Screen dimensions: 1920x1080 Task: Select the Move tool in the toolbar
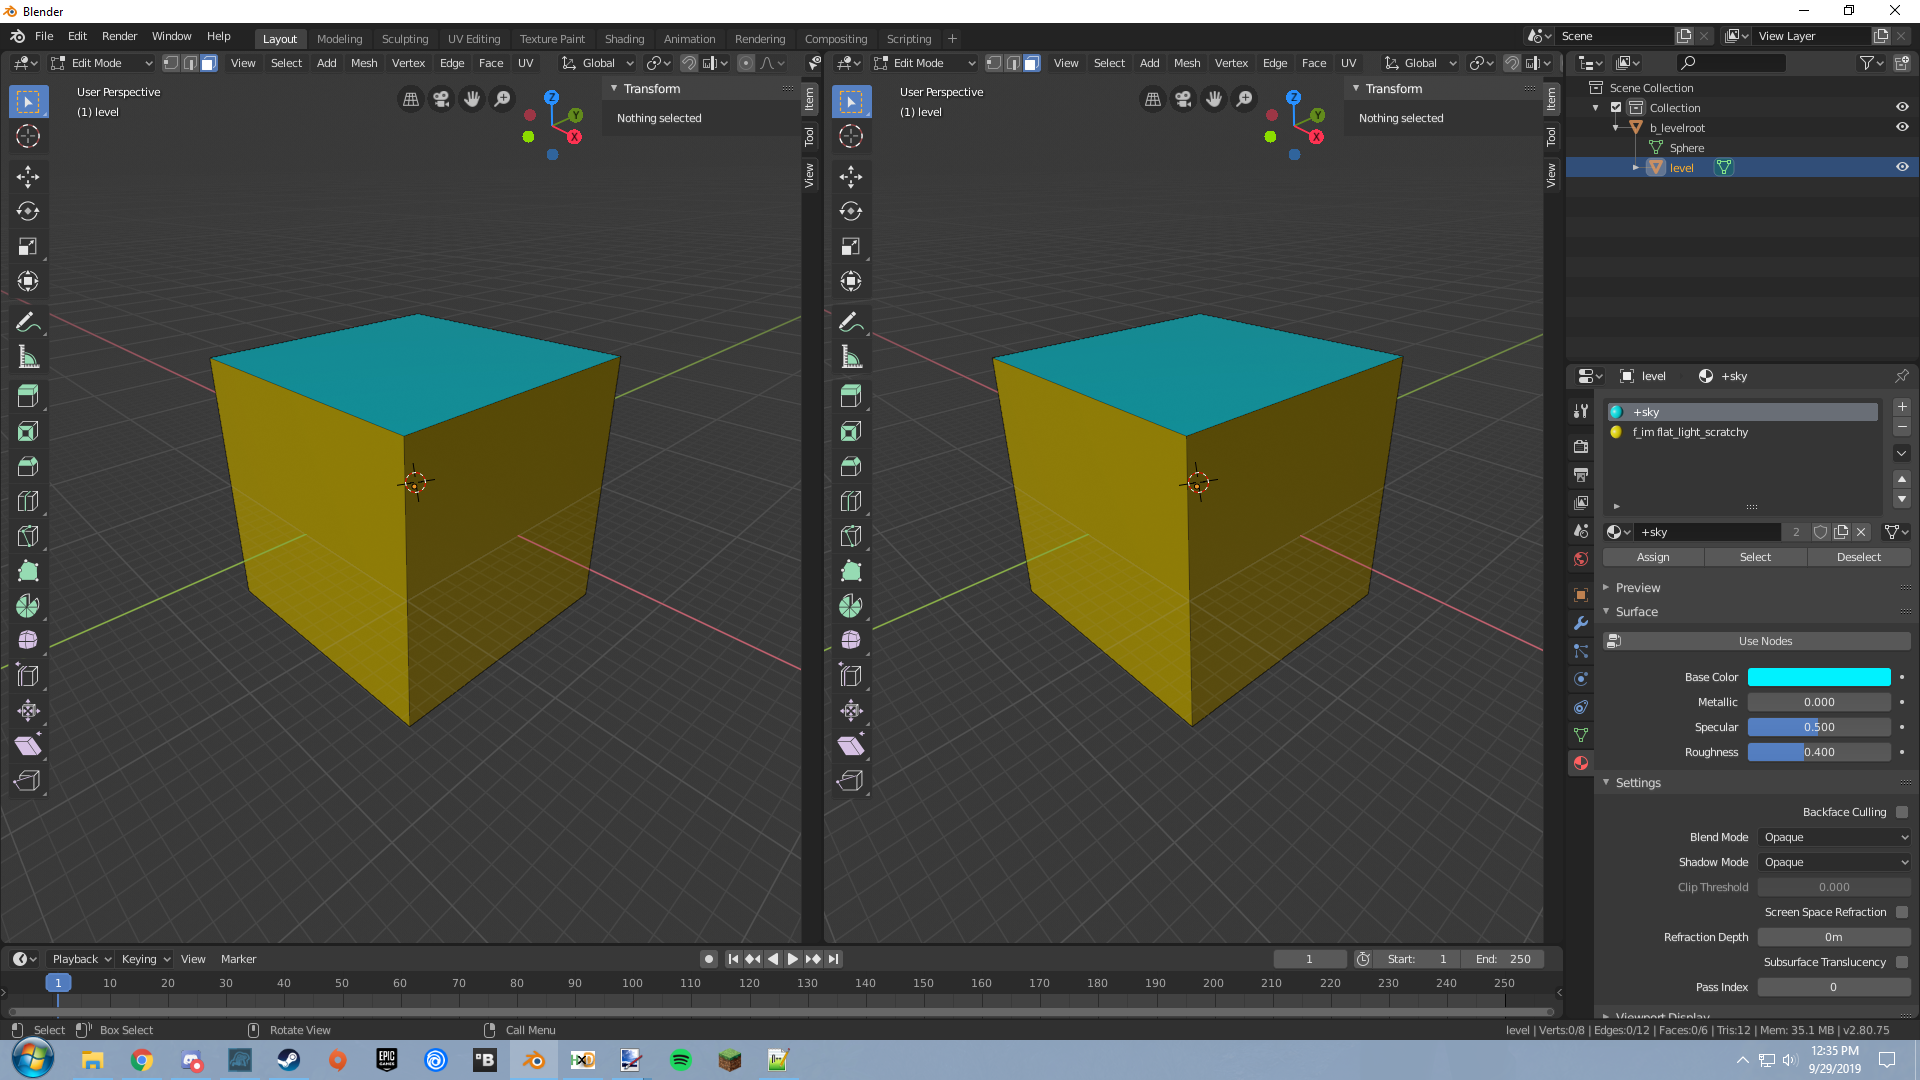coord(28,177)
